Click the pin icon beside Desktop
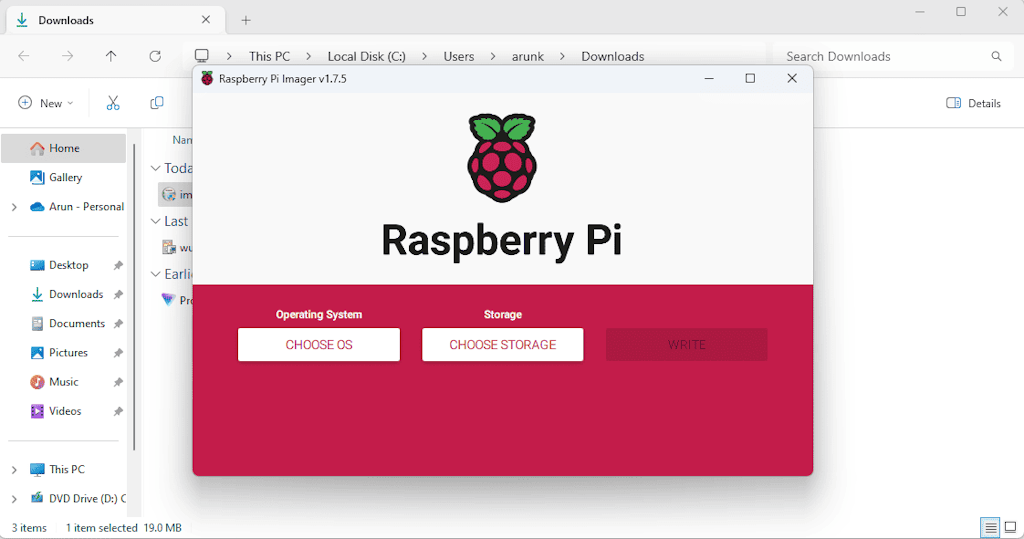The width and height of the screenshot is (1024, 539). pos(118,265)
